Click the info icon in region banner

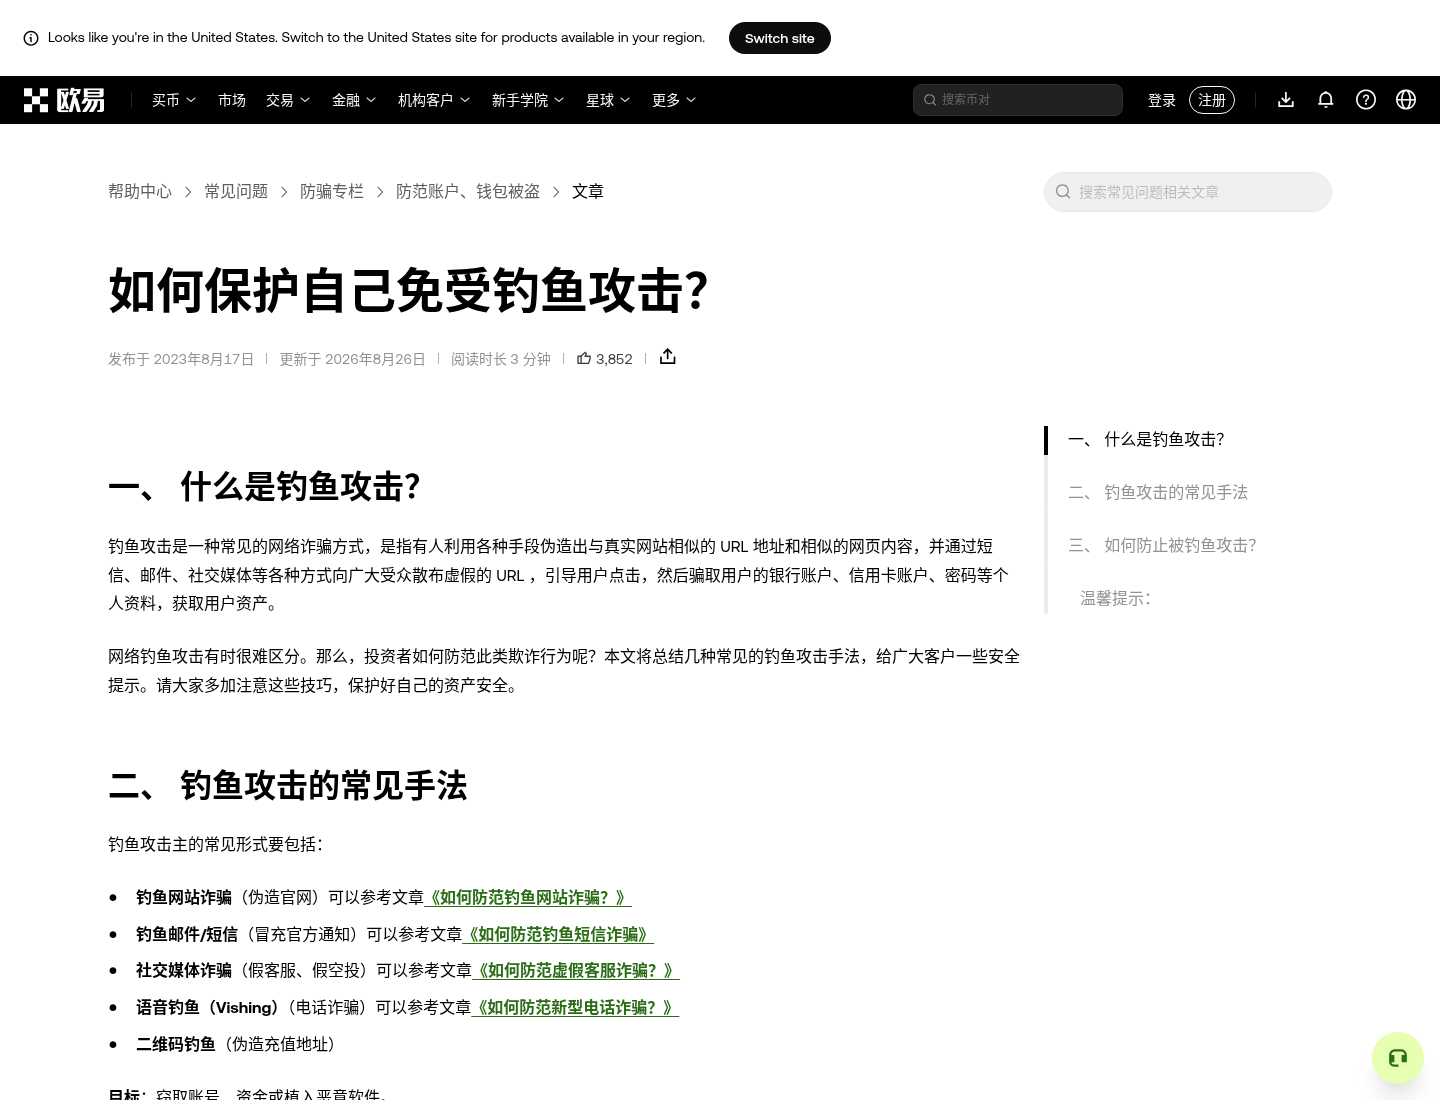[x=31, y=38]
